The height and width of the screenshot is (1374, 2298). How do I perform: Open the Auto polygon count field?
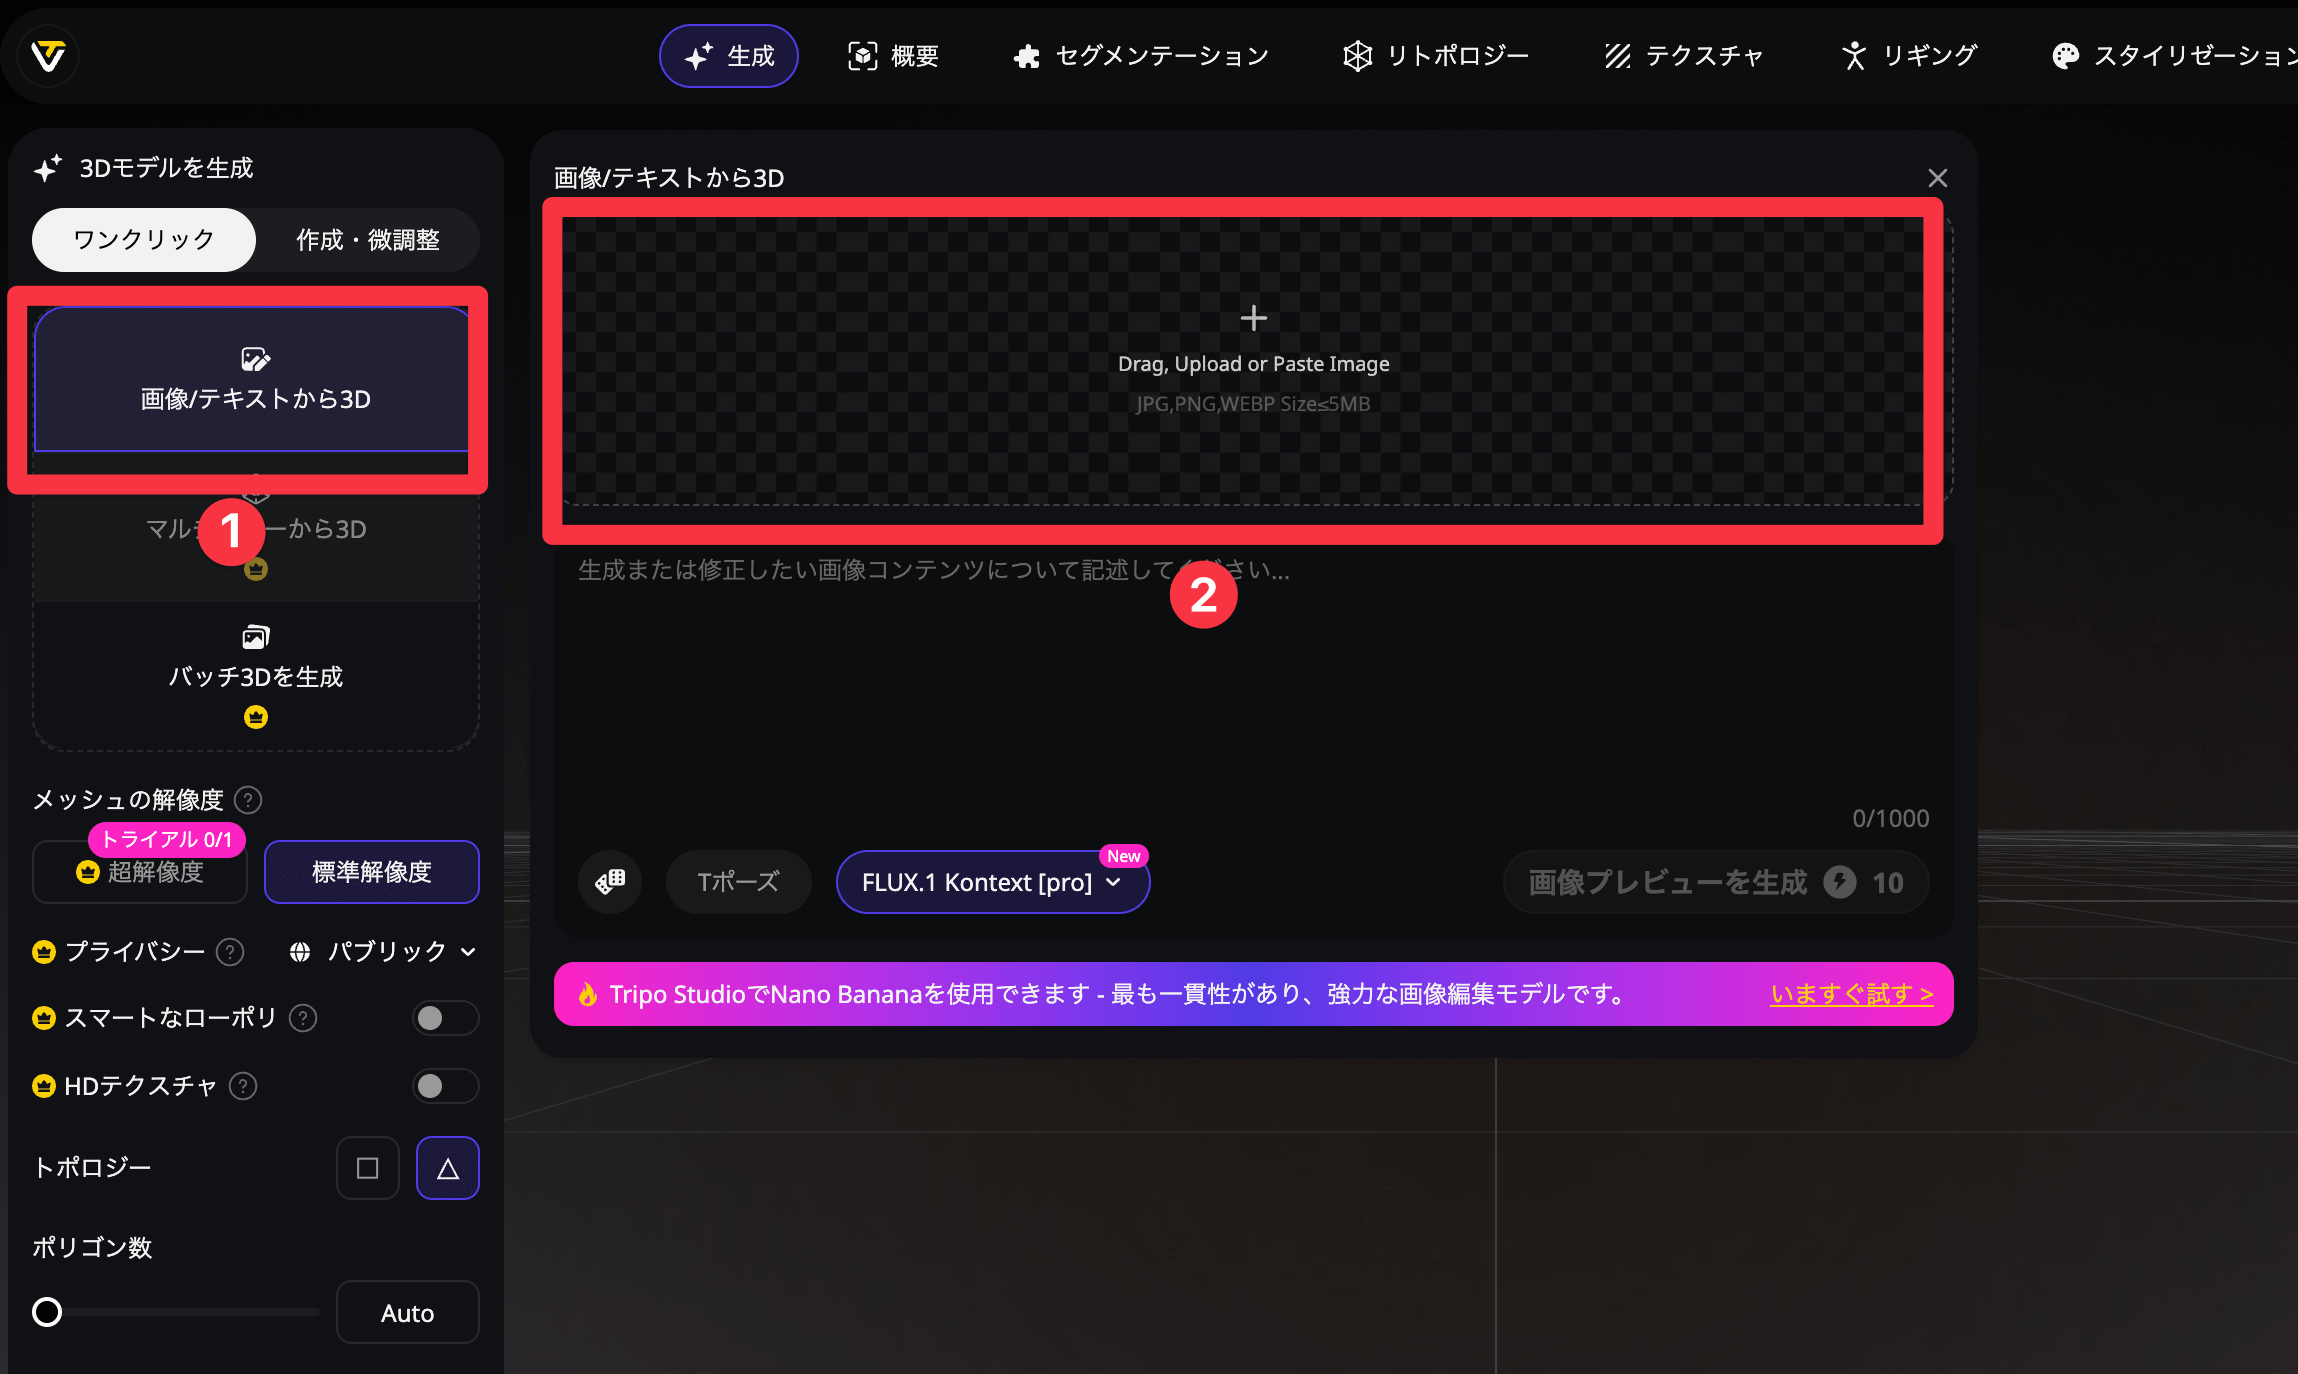pos(407,1312)
